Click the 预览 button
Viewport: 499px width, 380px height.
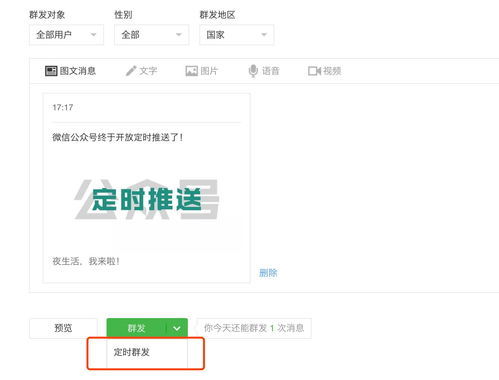click(x=63, y=328)
